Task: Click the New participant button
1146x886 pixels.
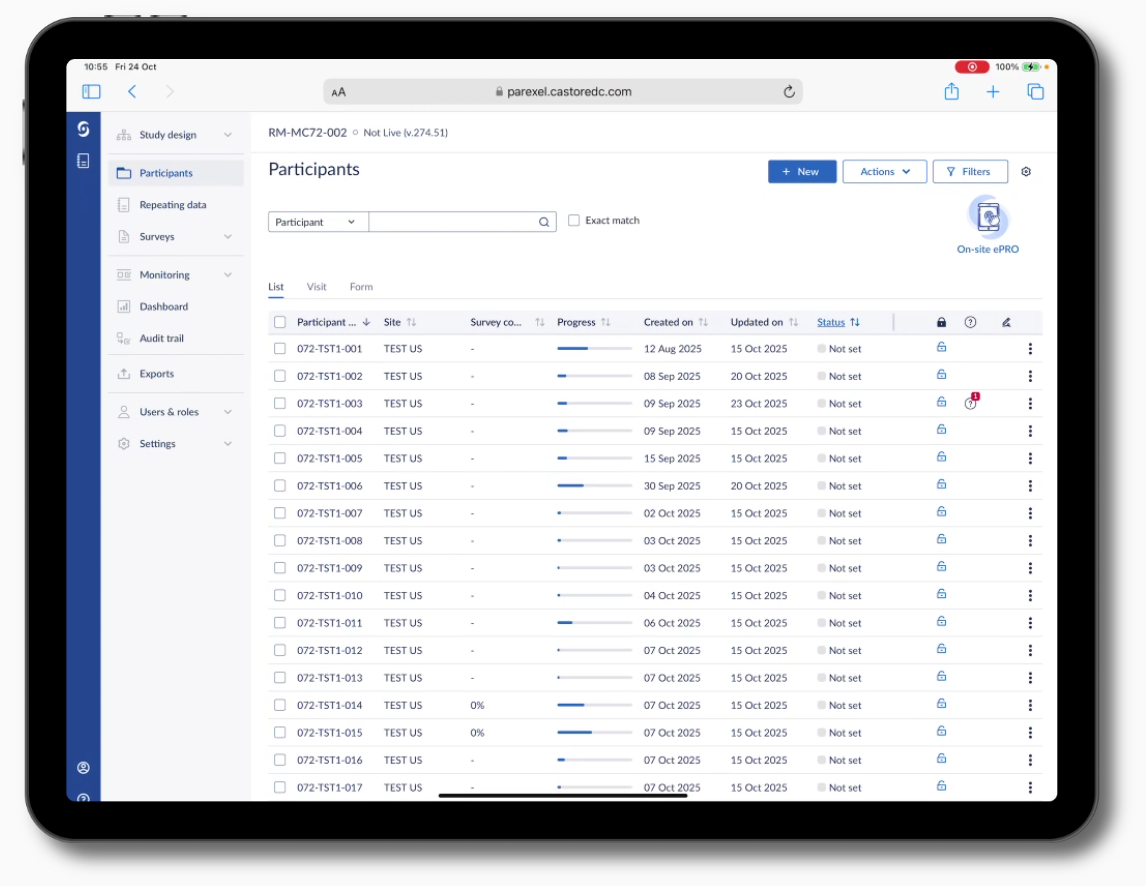Action: coord(801,172)
